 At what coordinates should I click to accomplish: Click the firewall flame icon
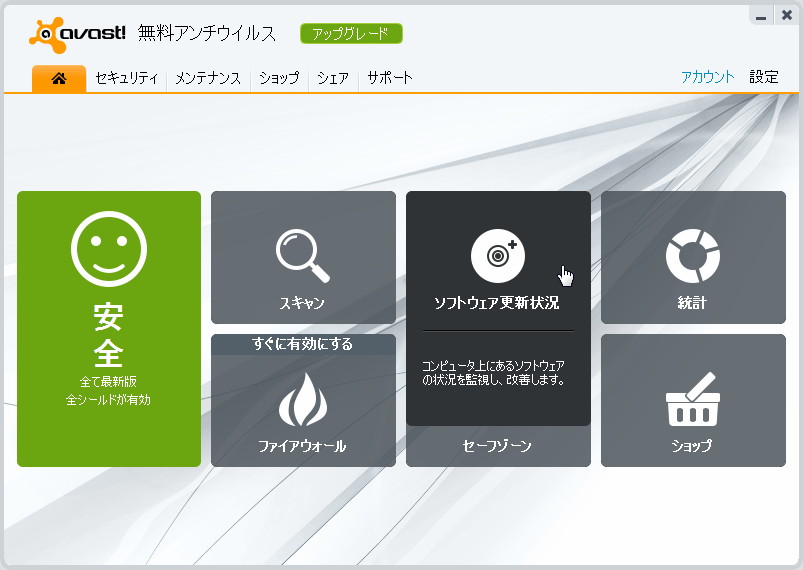point(303,400)
